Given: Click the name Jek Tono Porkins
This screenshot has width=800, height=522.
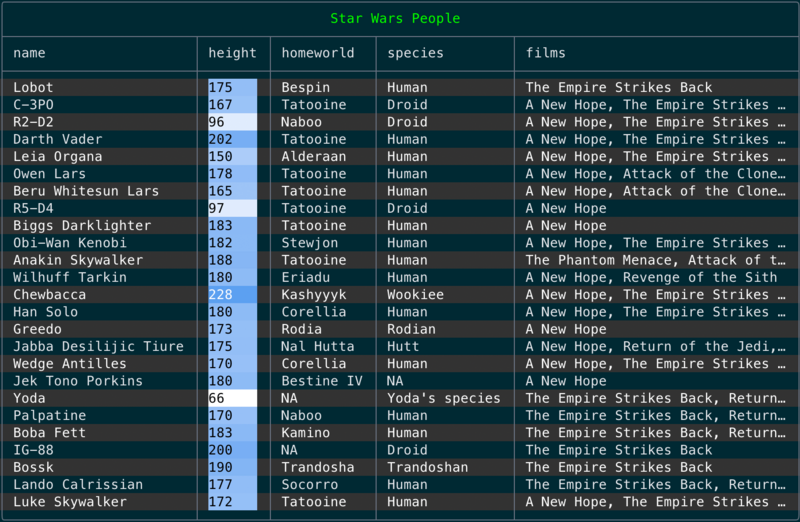Looking at the screenshot, I should [x=78, y=381].
